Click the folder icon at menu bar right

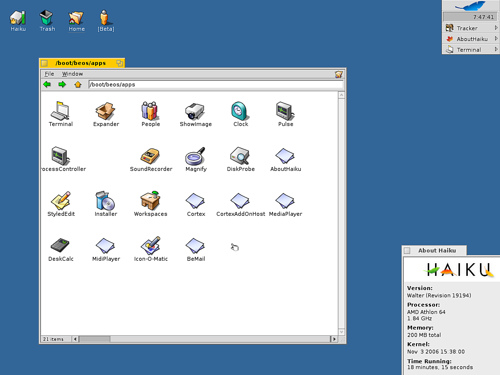339,74
